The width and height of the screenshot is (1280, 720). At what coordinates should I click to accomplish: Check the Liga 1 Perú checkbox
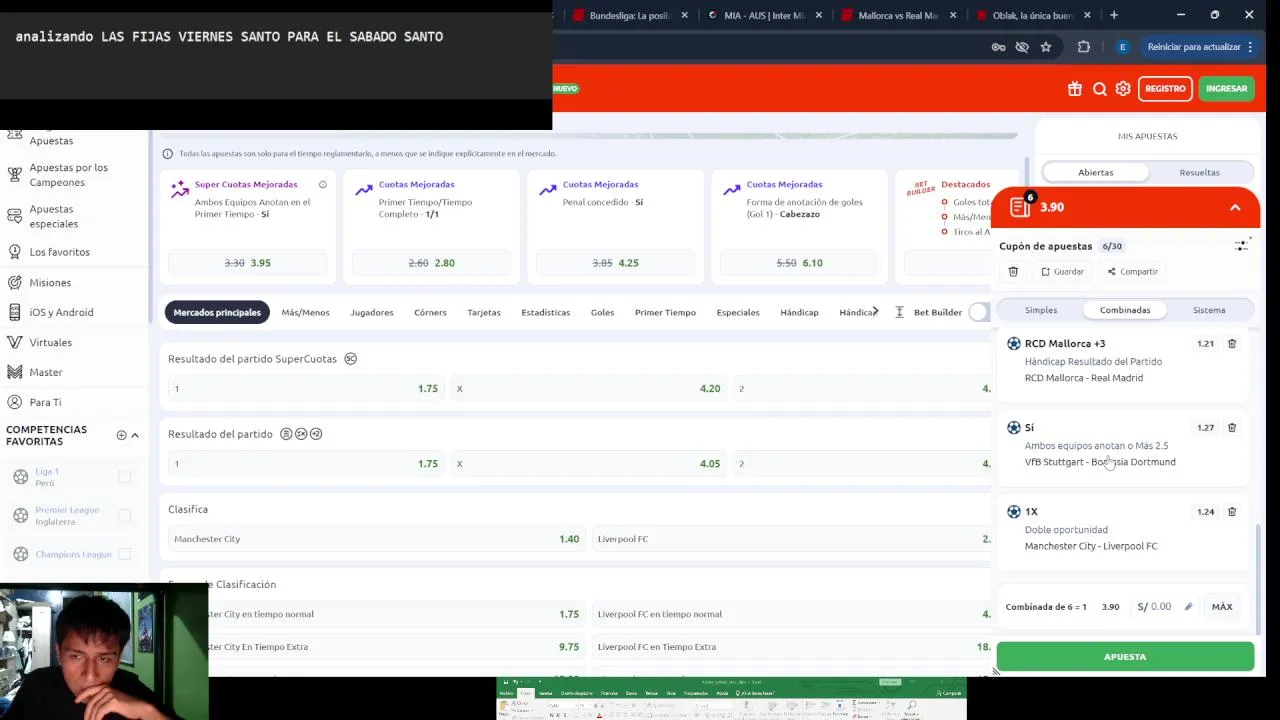click(125, 478)
